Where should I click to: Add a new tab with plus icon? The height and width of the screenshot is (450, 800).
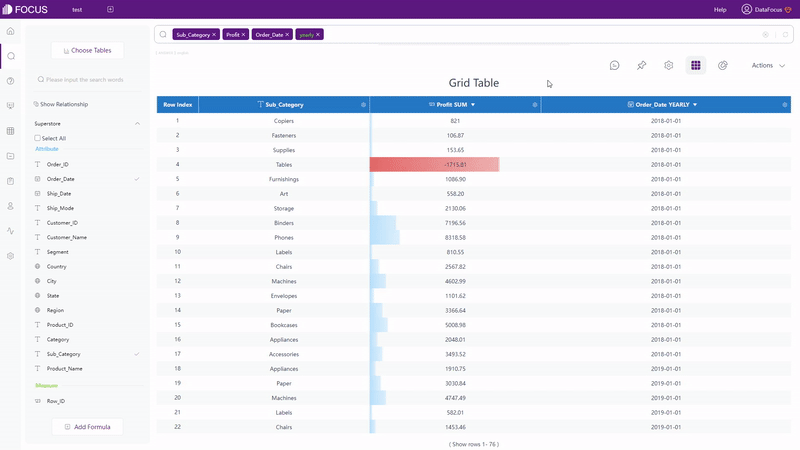pos(110,9)
